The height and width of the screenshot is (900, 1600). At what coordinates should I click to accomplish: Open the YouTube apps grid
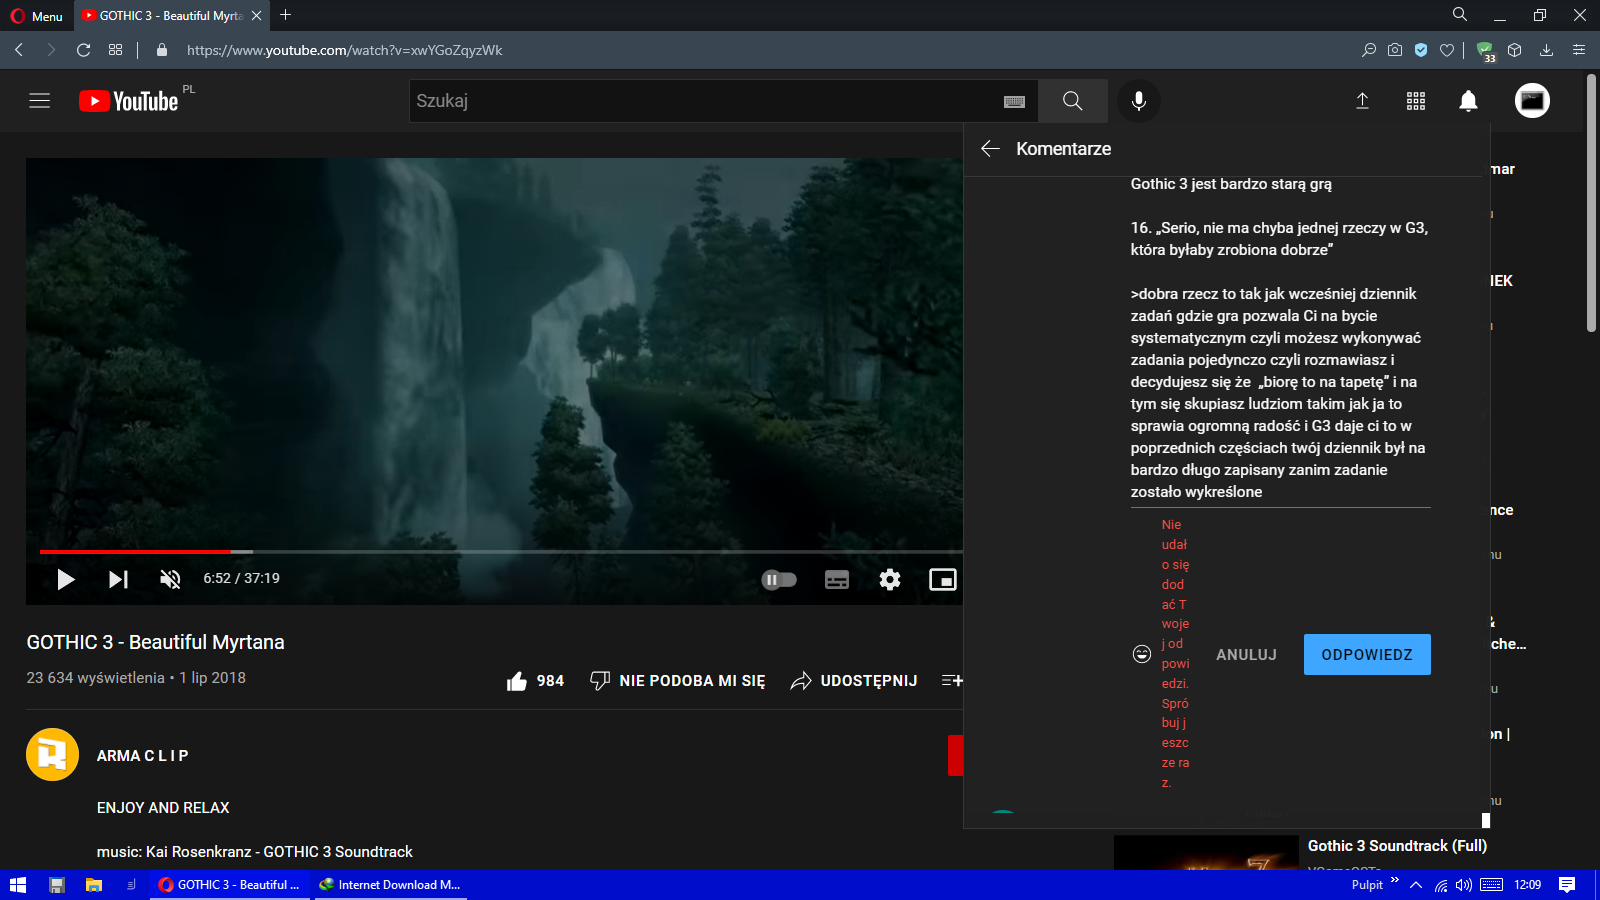(1416, 101)
